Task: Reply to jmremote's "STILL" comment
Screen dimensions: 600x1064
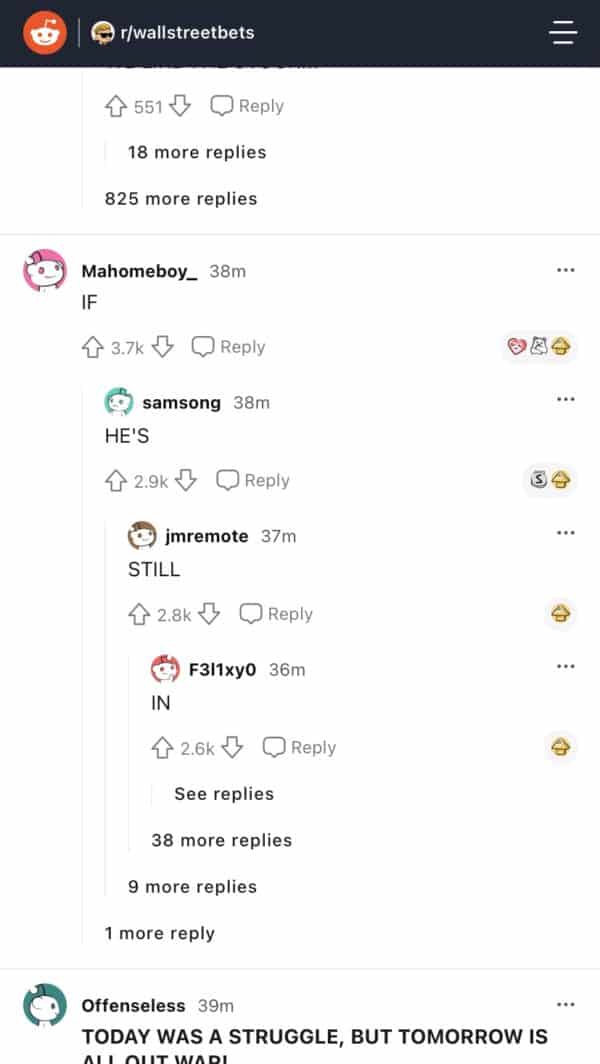Action: (277, 614)
